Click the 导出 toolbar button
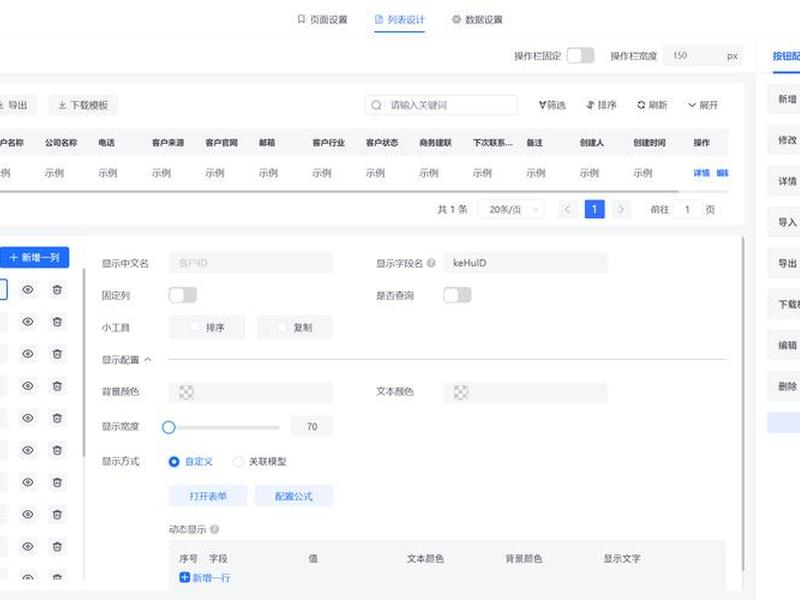Viewport: 800px width, 600px height. [14, 105]
